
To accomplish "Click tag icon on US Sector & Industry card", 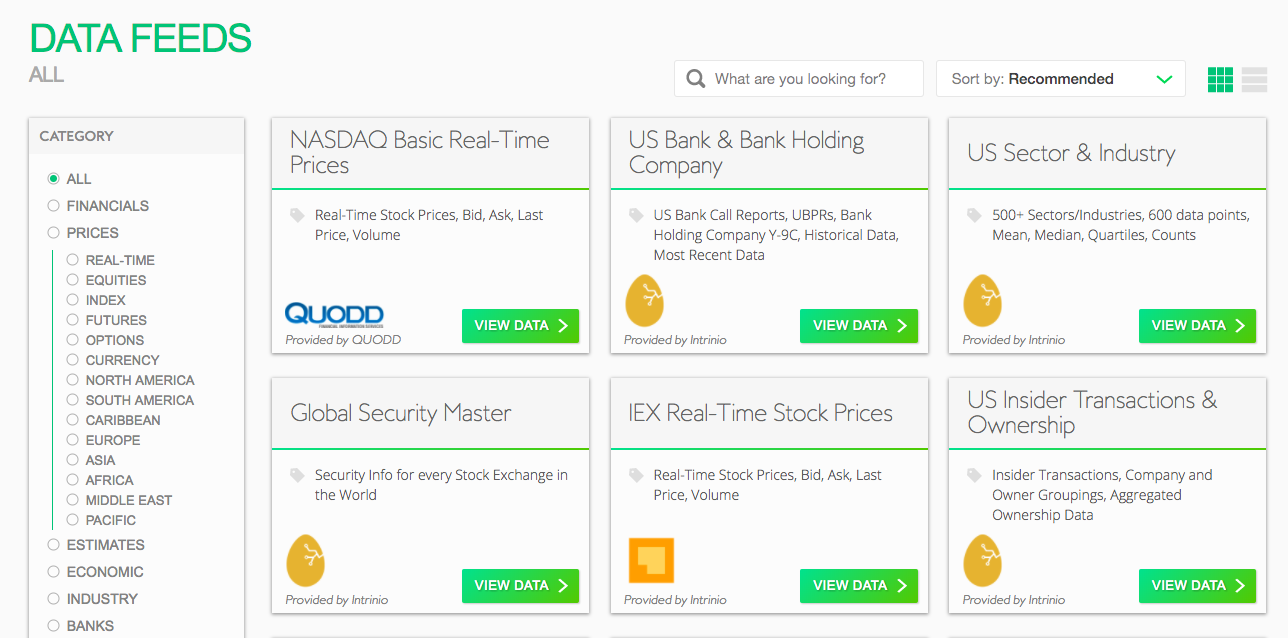I will point(974,215).
